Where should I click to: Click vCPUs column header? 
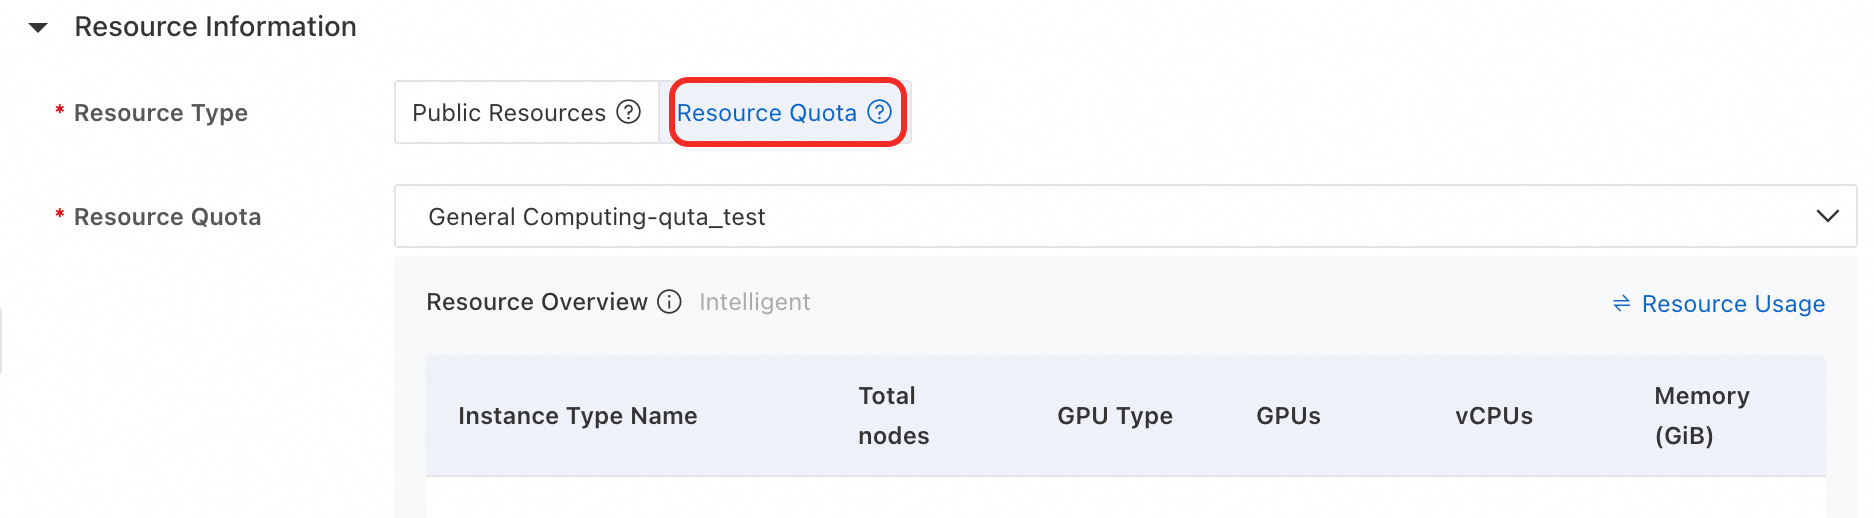1493,416
